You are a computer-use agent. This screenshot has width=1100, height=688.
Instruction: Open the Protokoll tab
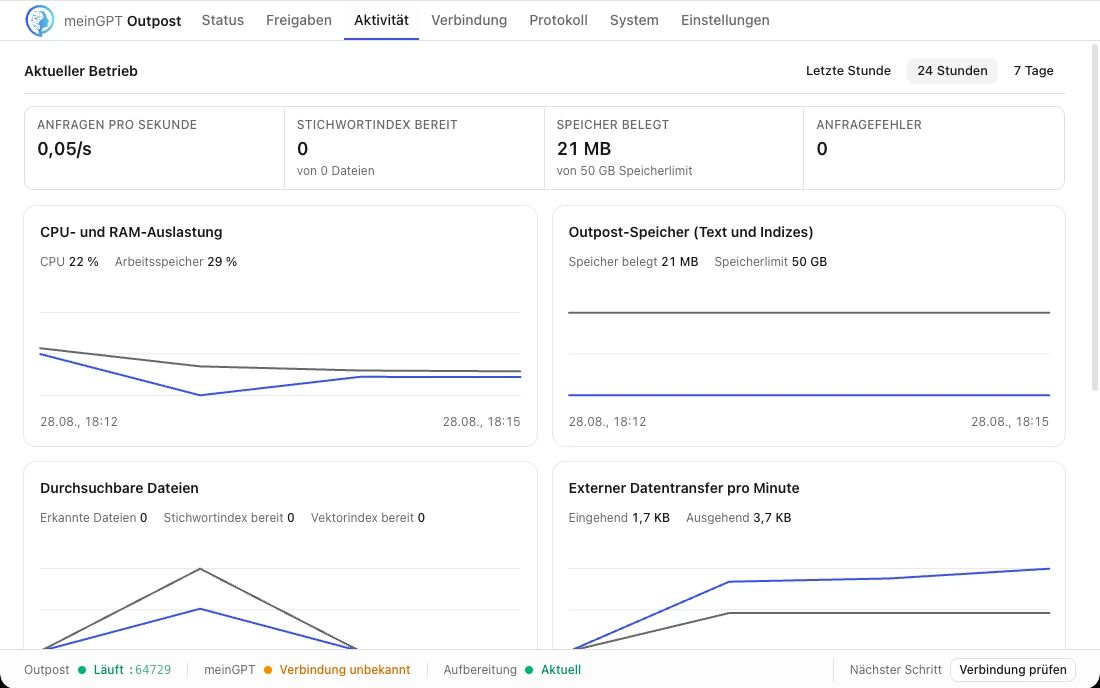[x=558, y=20]
